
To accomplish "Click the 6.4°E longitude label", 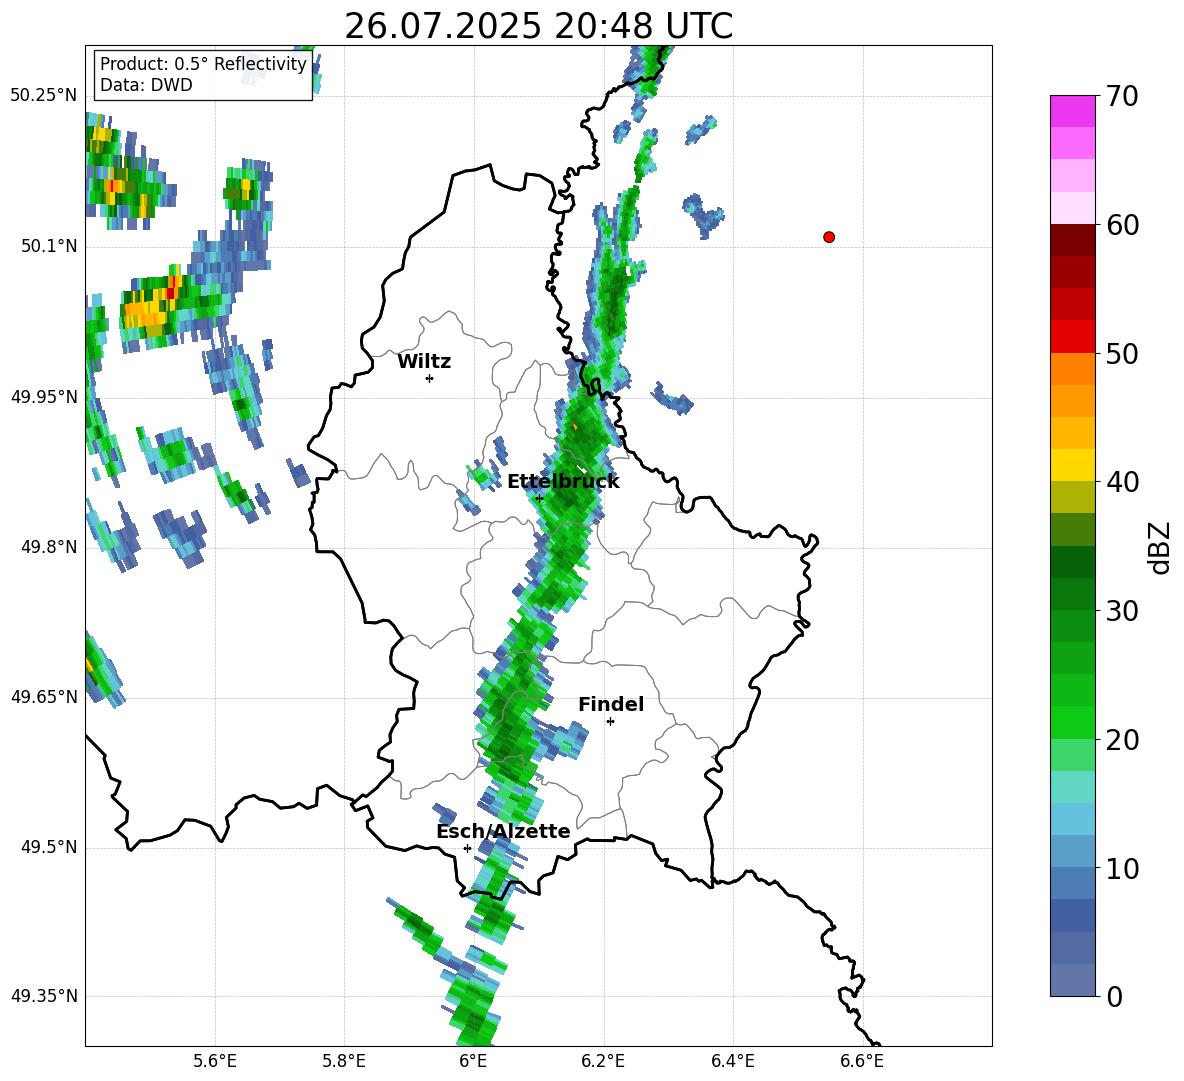I will point(732,1061).
